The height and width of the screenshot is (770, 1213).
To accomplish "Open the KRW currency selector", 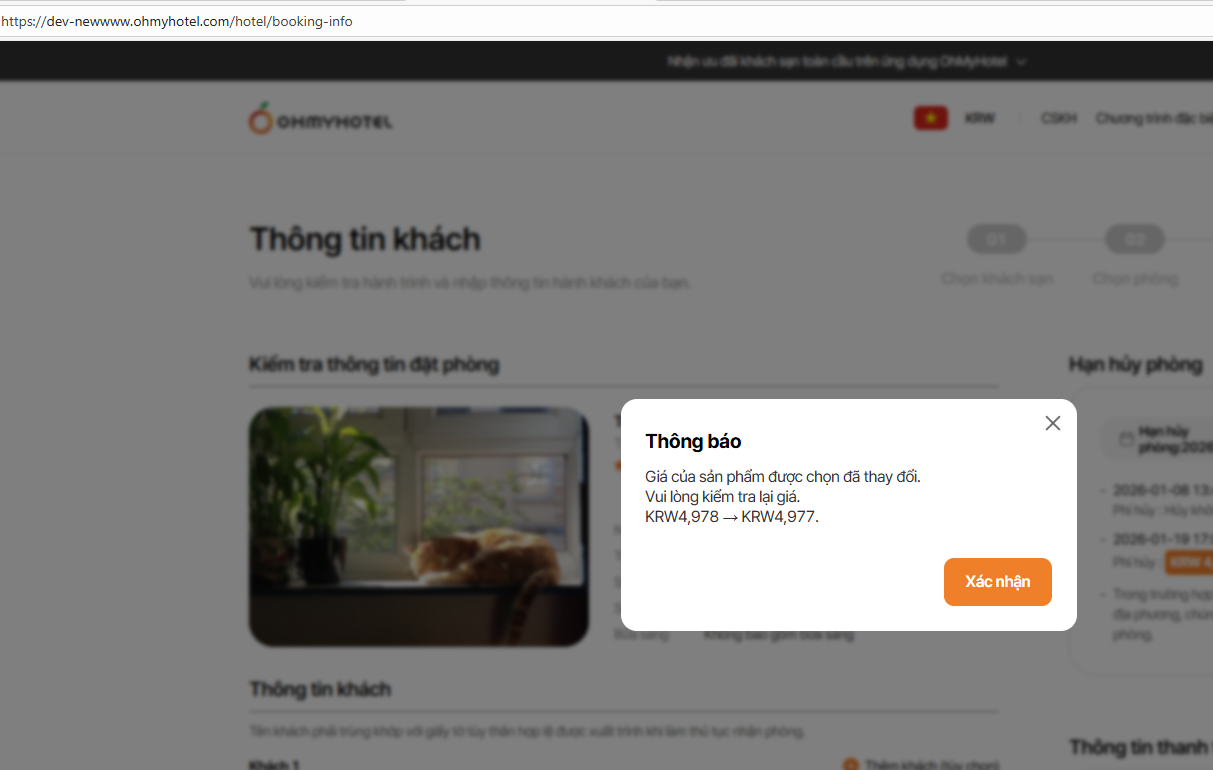I will 980,118.
